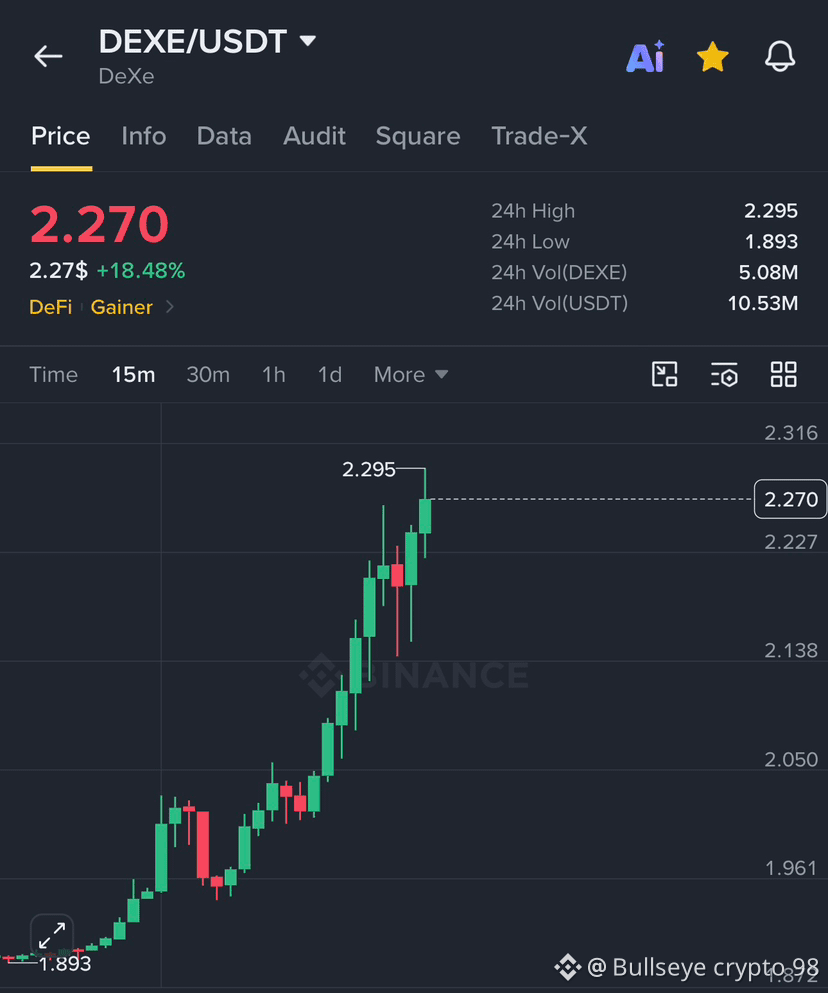
Task: Select the Time chart interval
Action: coord(54,375)
